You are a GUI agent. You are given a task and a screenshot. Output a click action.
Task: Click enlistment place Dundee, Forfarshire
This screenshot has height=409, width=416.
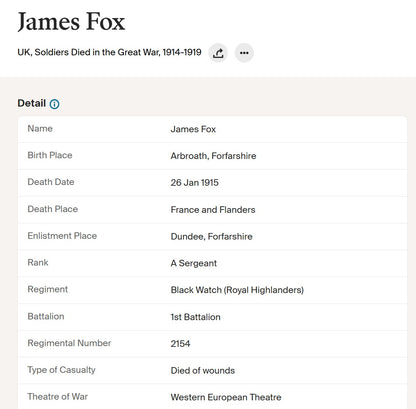tap(211, 236)
